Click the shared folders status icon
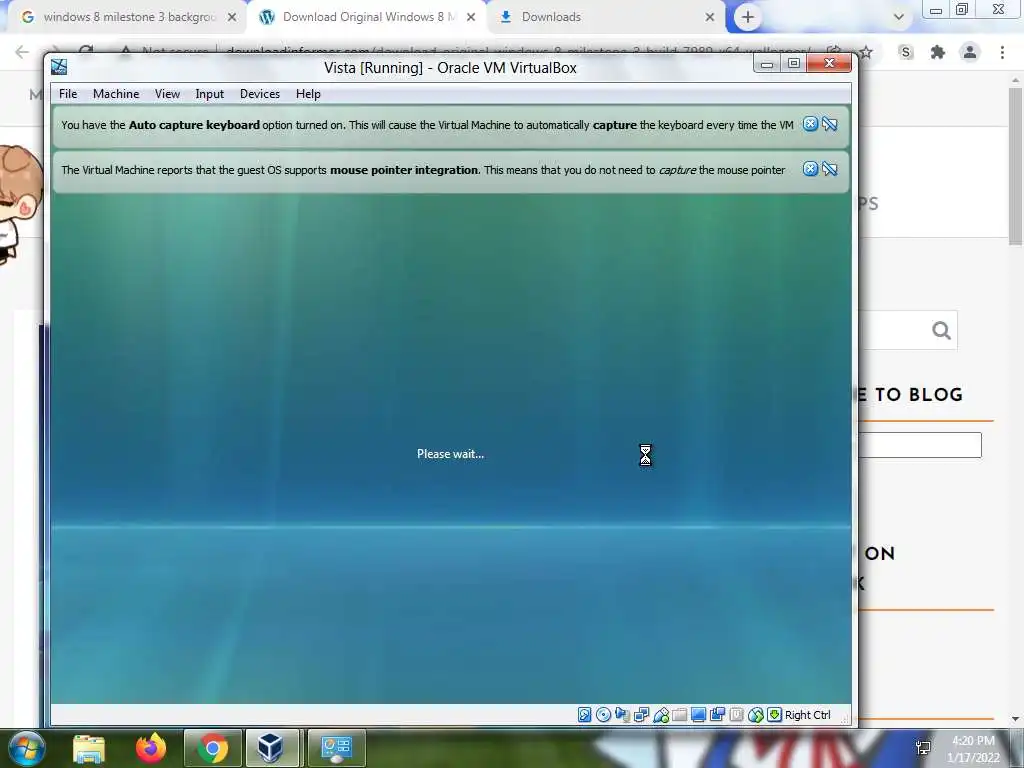This screenshot has width=1024, height=768. 679,715
